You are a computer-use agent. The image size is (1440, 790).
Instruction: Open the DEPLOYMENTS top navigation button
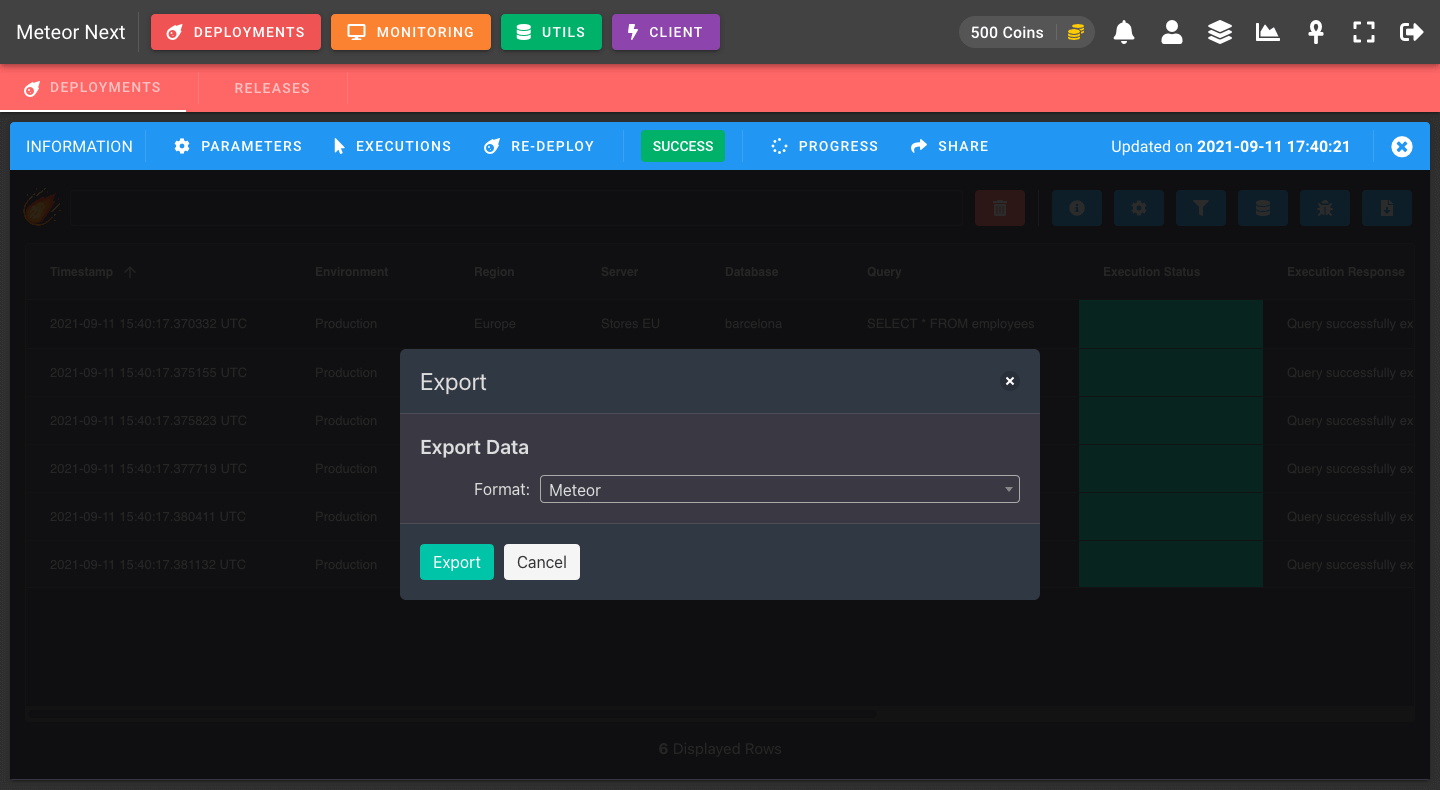(236, 32)
